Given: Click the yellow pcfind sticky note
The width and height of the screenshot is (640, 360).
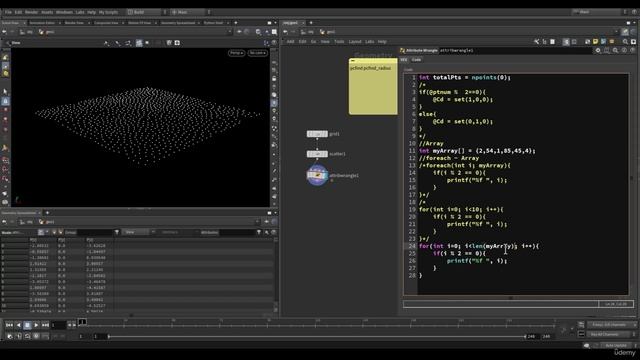Looking at the screenshot, I should [x=373, y=87].
